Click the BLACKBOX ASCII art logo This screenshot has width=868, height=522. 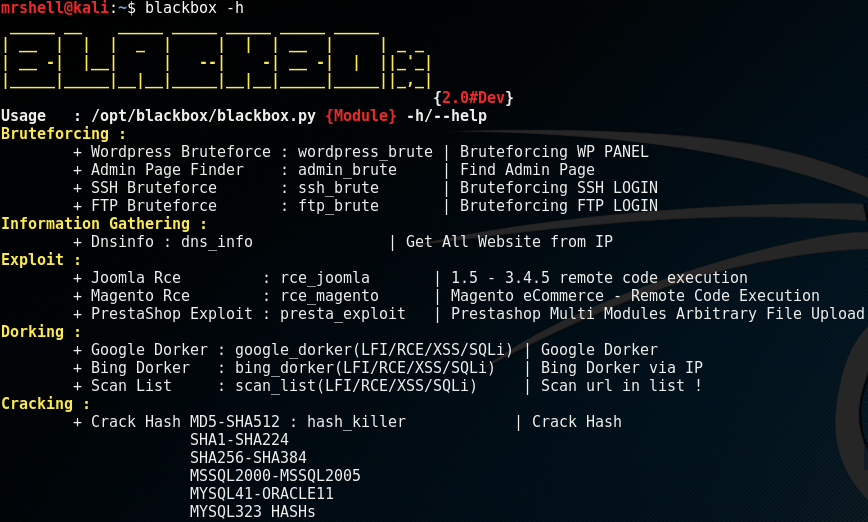[x=217, y=60]
